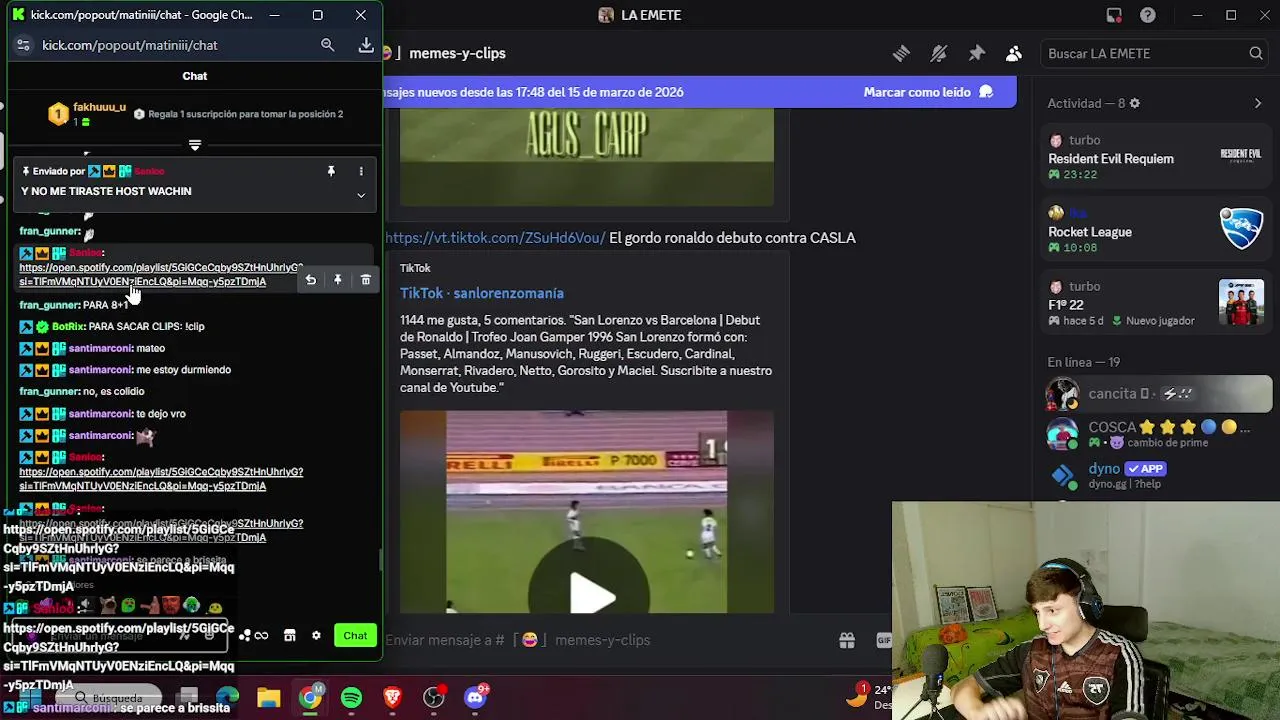
Task: Toggle member list icon in Discord header
Action: coord(1014,53)
